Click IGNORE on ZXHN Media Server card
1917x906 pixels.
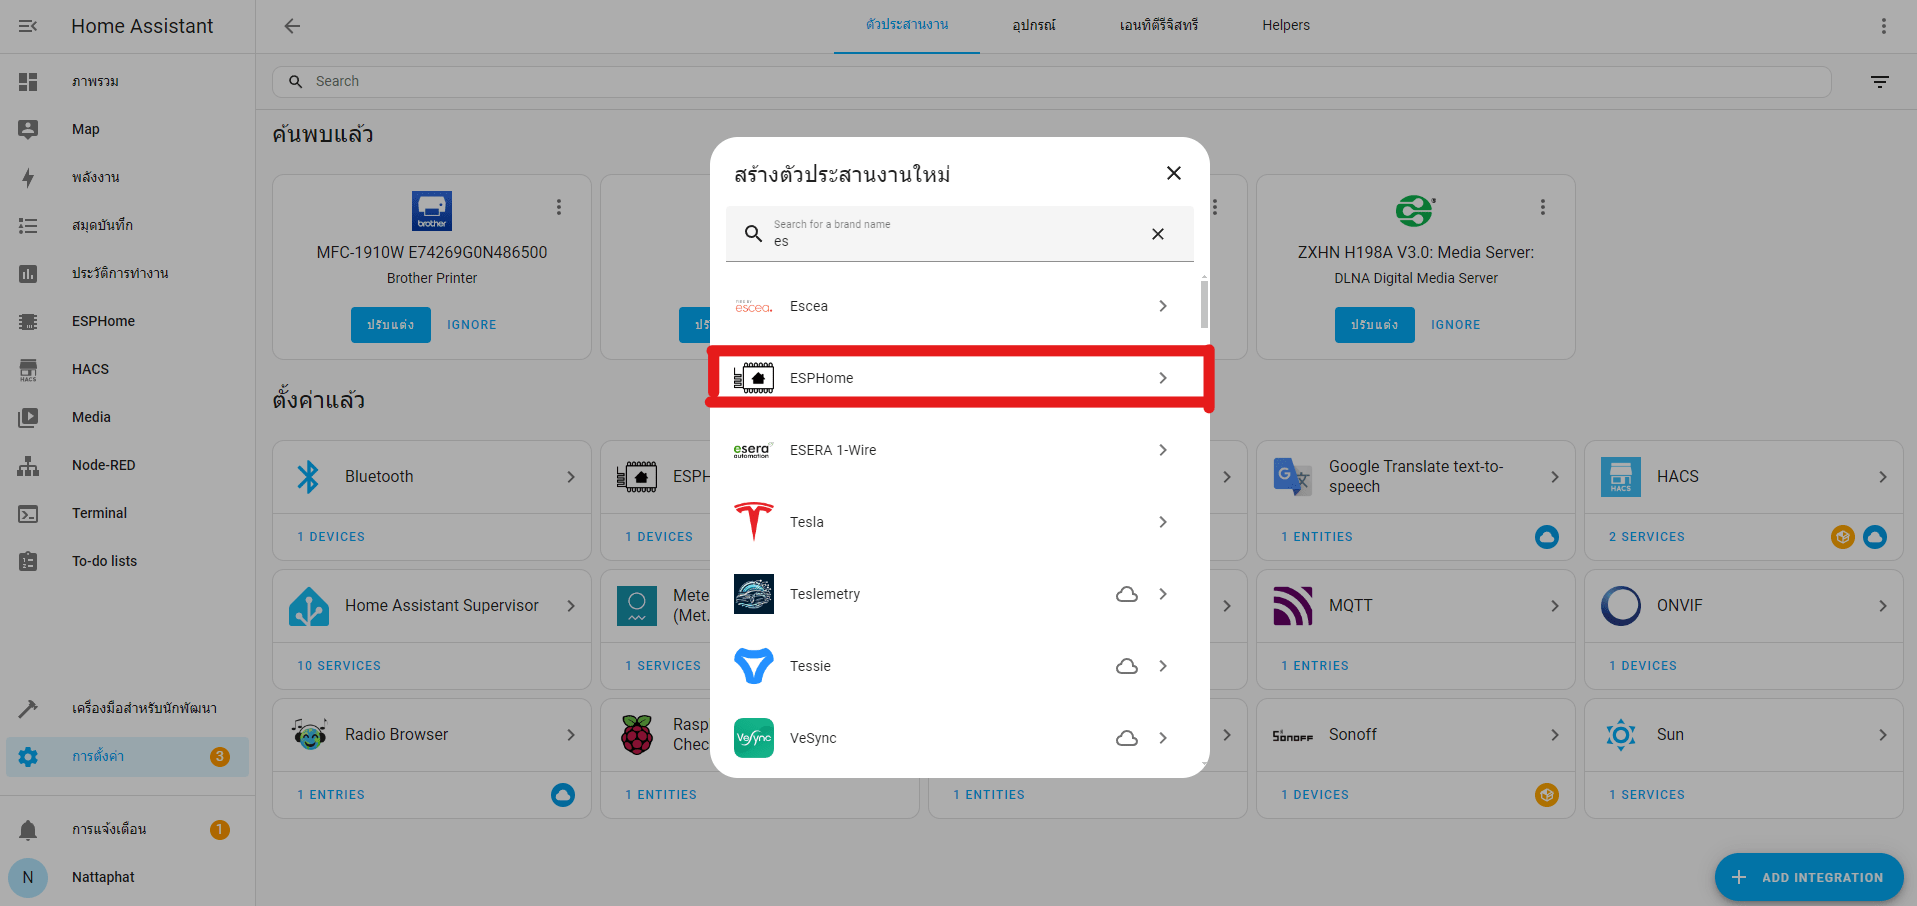coord(1456,325)
